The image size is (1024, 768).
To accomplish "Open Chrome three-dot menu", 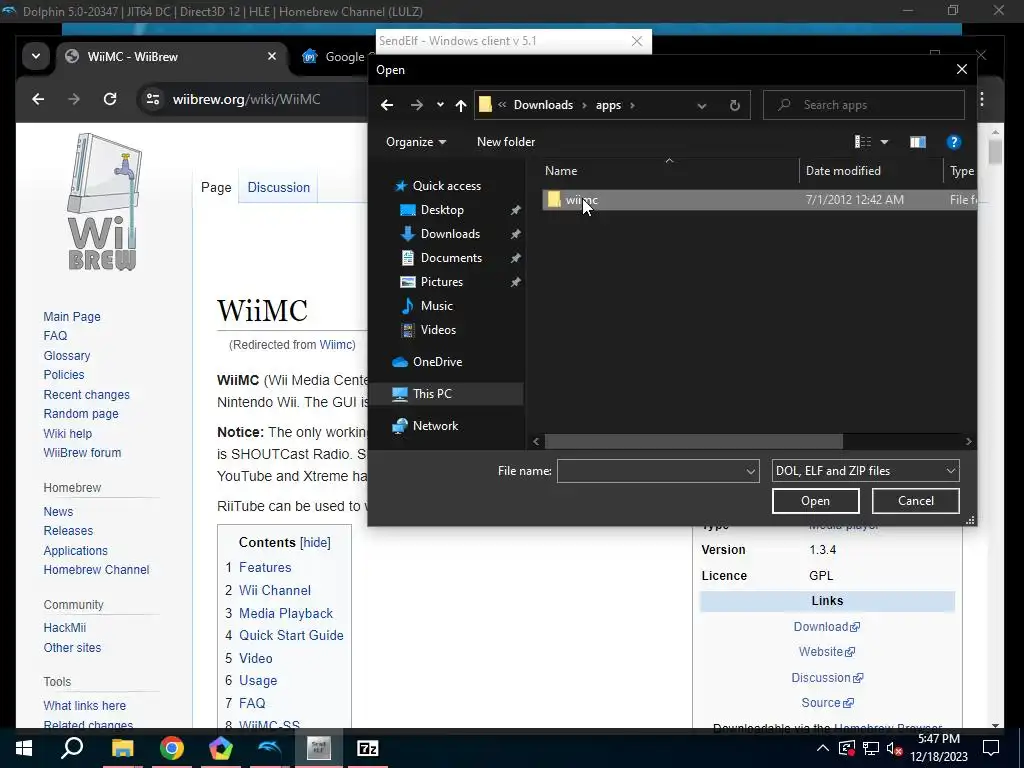I will tap(982, 99).
